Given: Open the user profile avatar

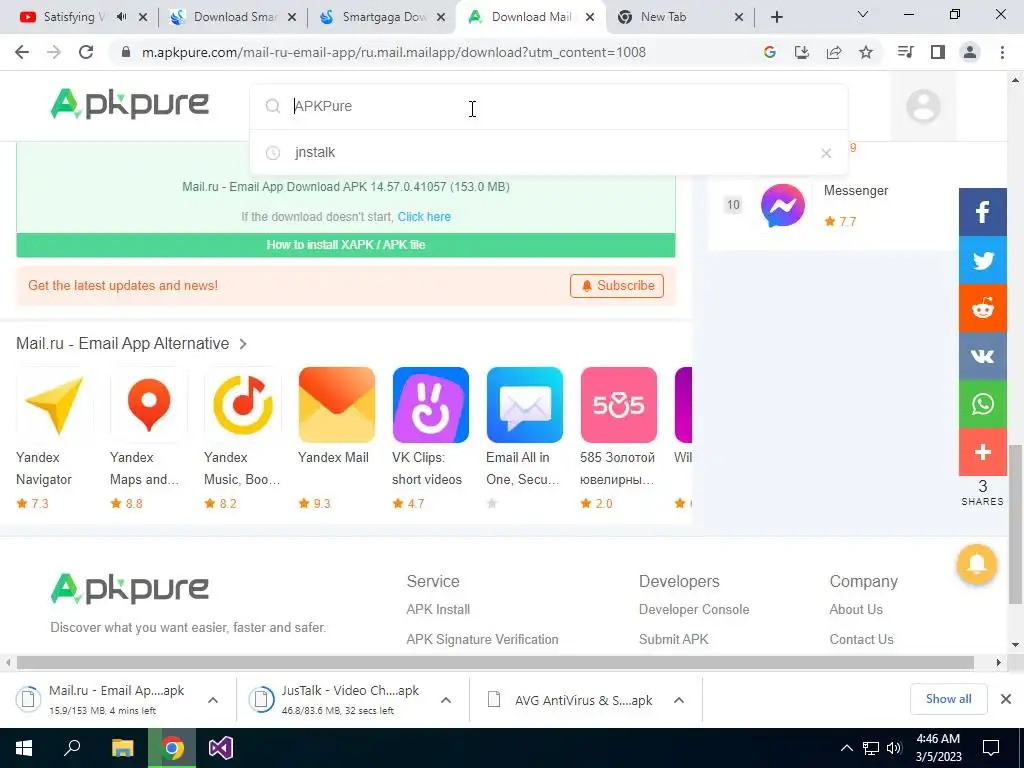Looking at the screenshot, I should (x=923, y=106).
